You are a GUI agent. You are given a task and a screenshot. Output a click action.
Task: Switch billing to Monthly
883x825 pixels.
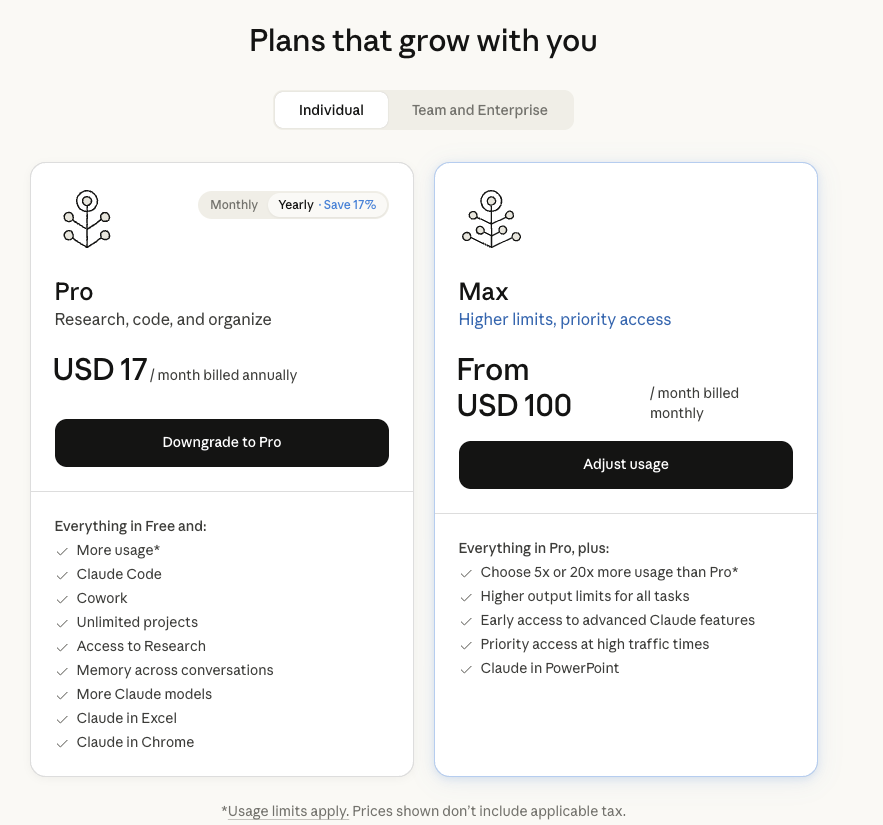click(234, 205)
